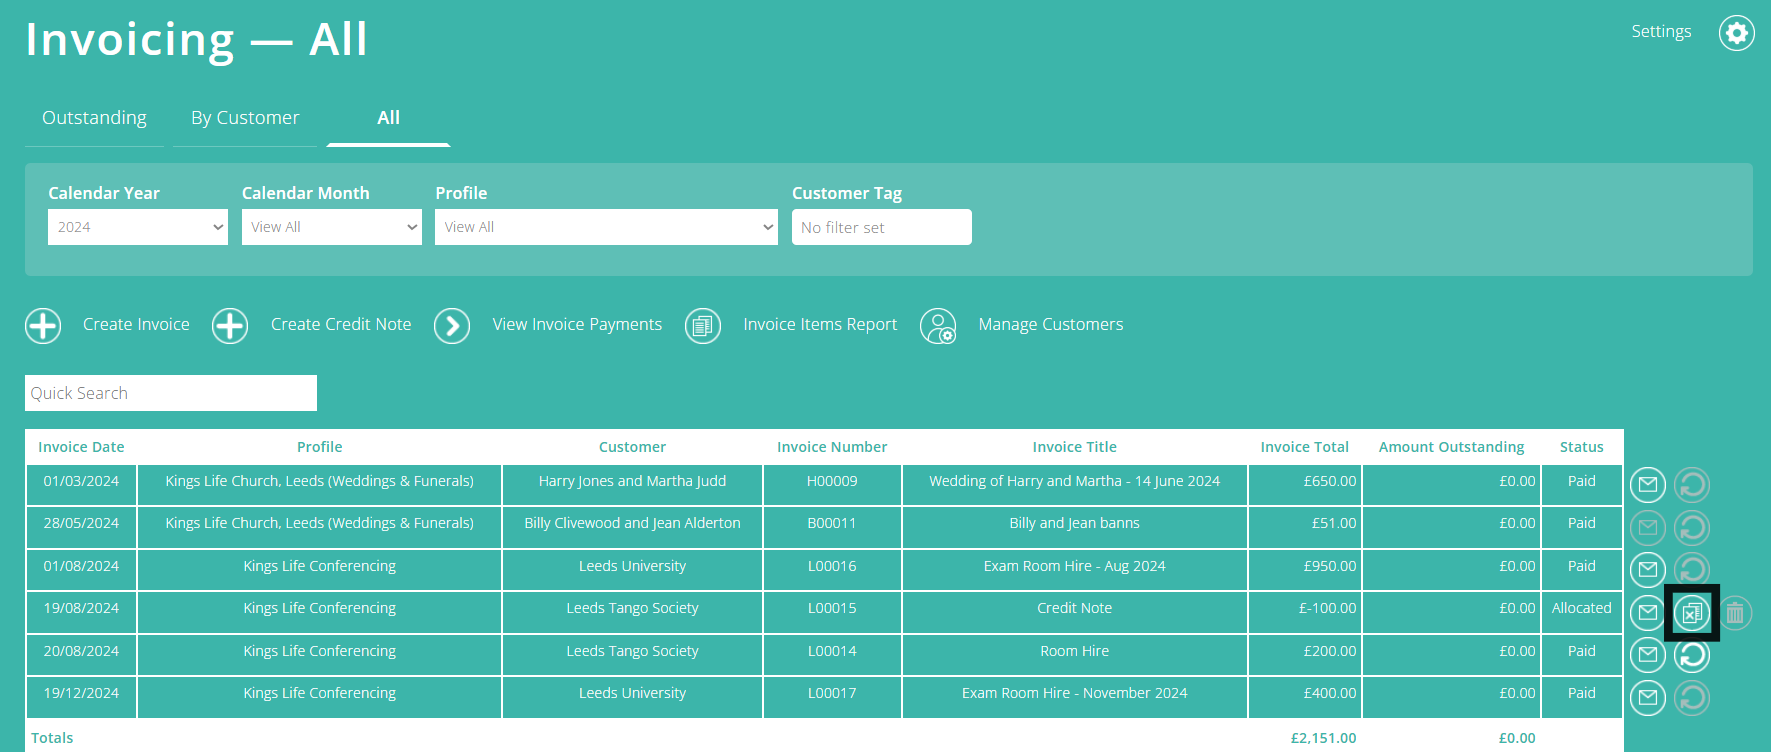
Task: Click the Customer Tag filter field
Action: pos(882,227)
